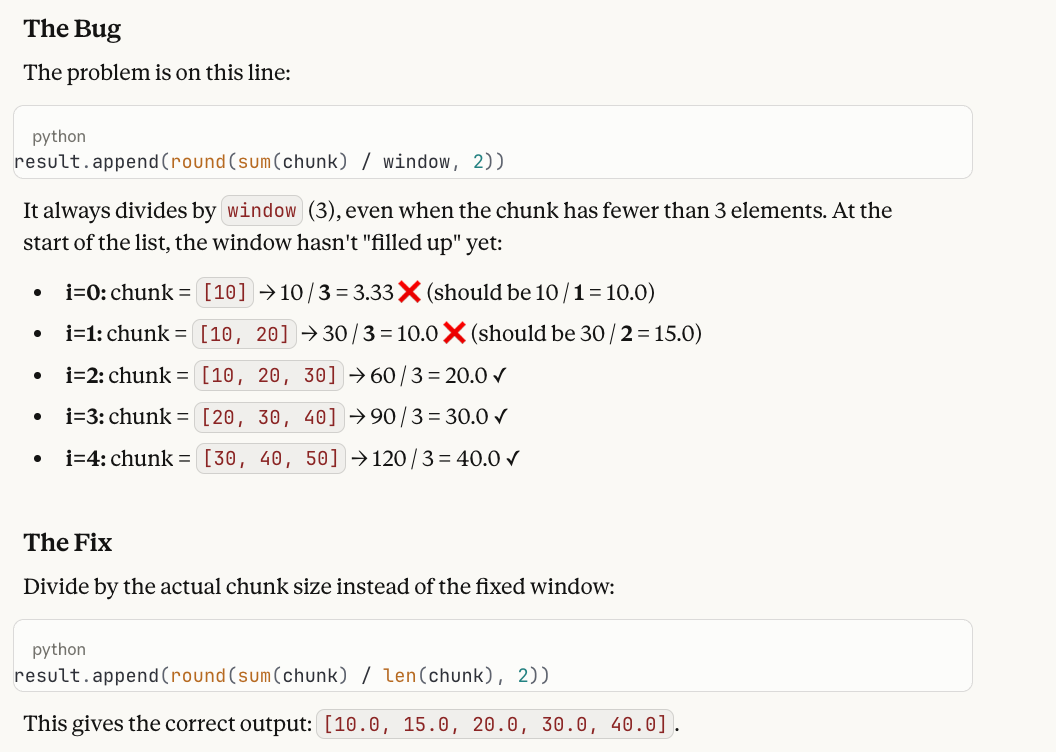
Task: Click the [30, 40, 50] code chip
Action: (271, 459)
